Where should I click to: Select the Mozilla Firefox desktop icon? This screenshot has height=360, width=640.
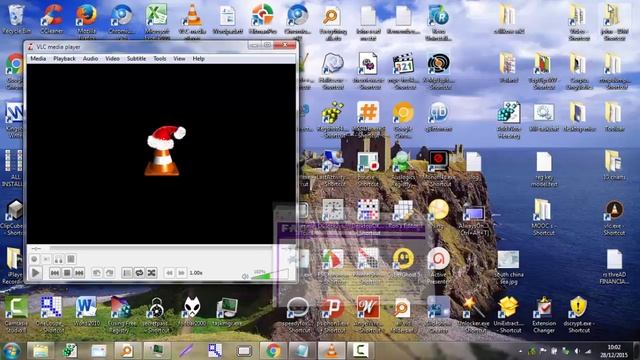click(87, 22)
